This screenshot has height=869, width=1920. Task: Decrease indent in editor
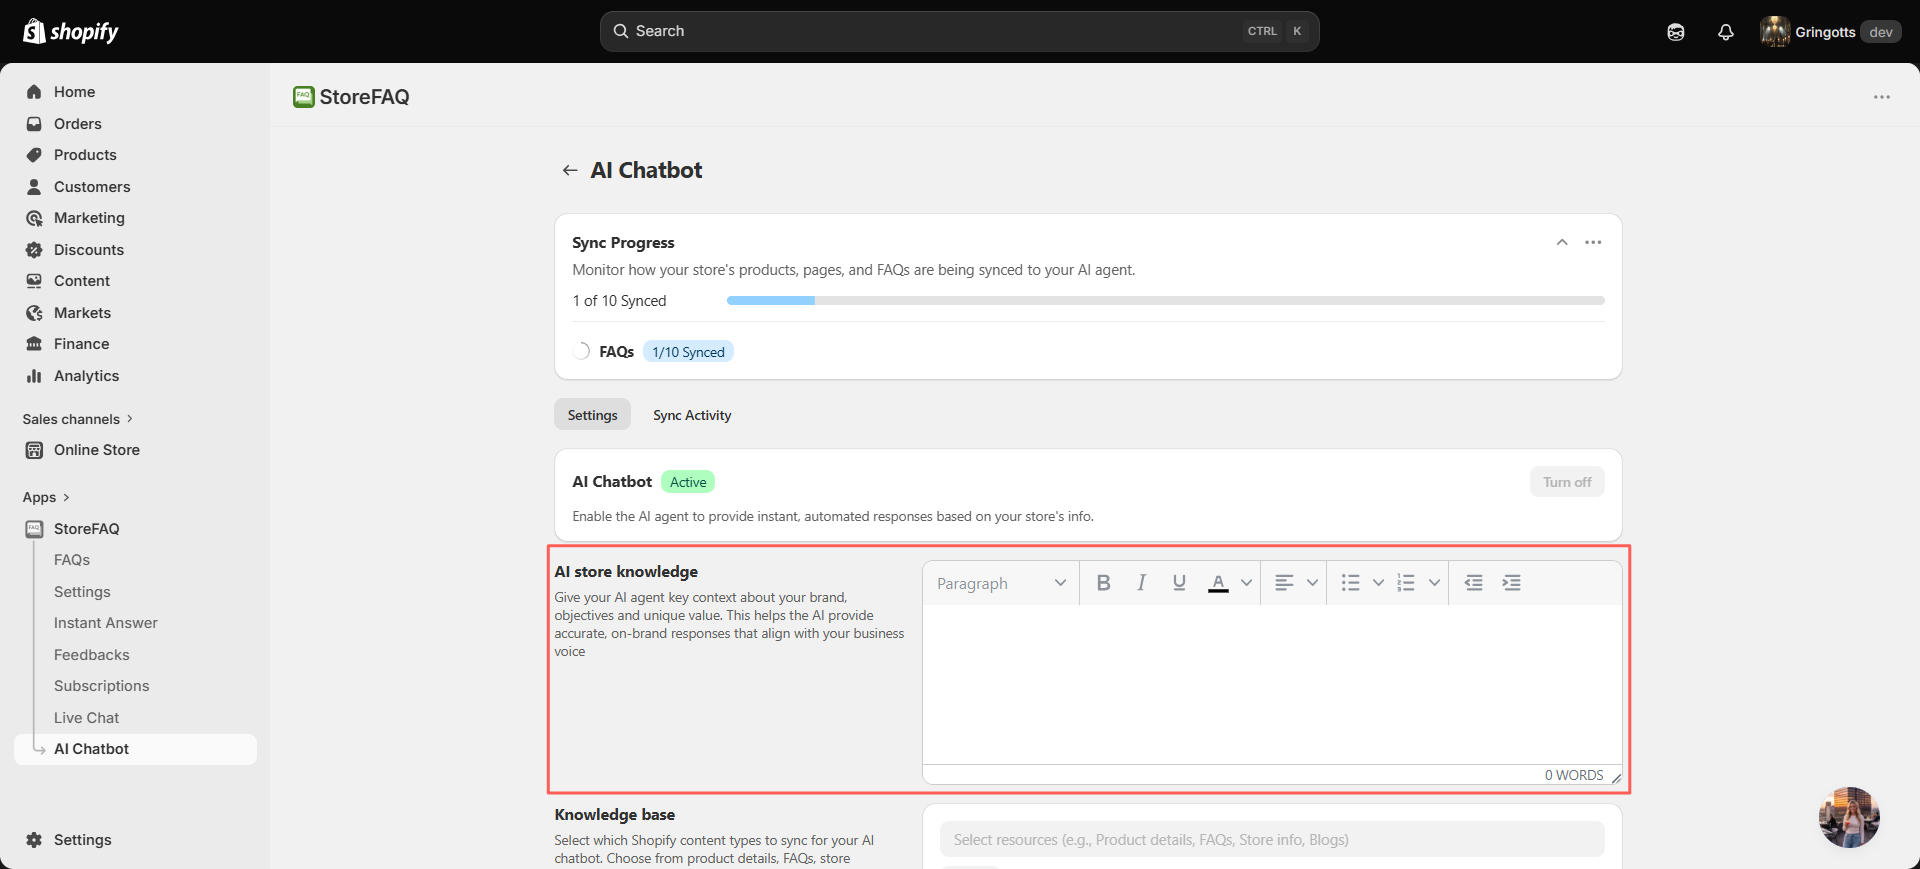click(x=1474, y=583)
